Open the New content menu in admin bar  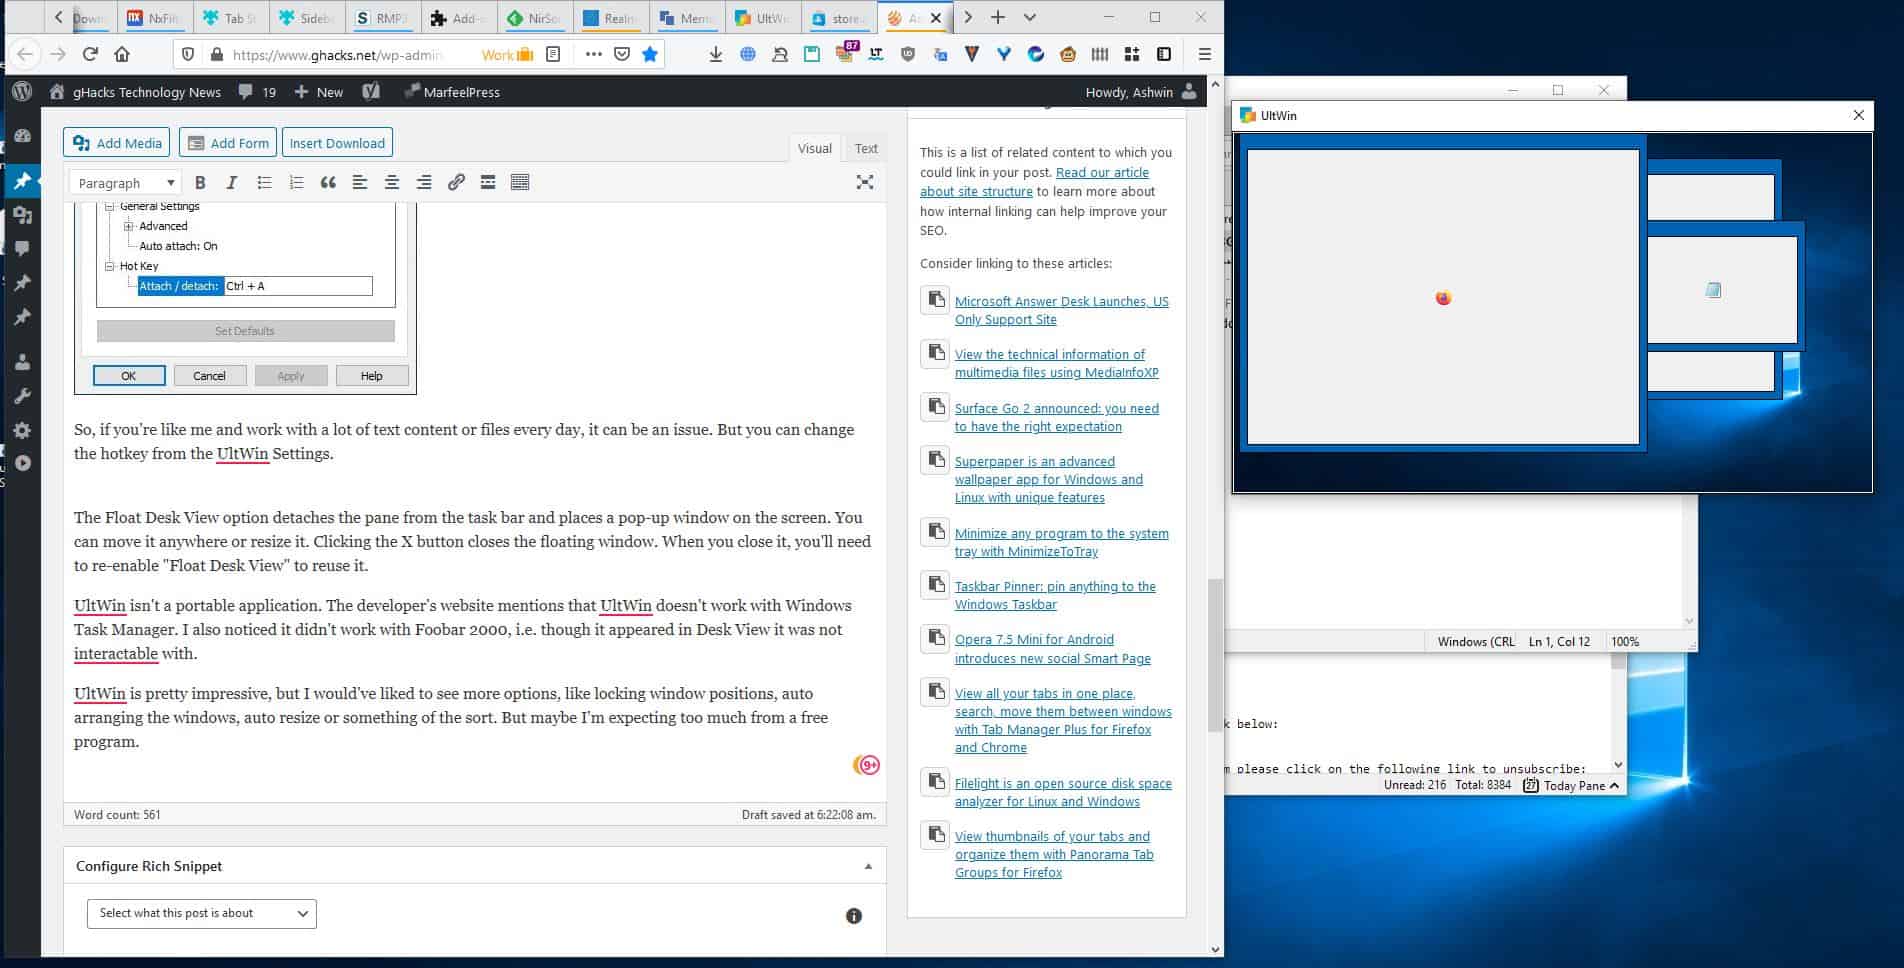pyautogui.click(x=318, y=92)
